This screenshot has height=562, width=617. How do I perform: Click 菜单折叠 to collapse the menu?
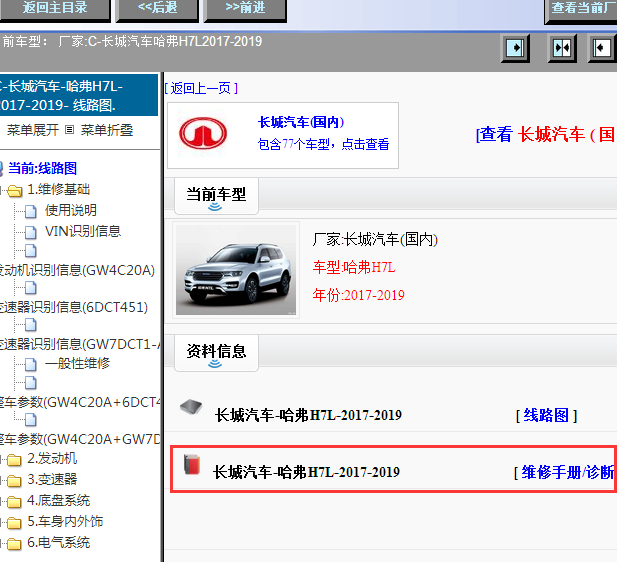point(107,130)
